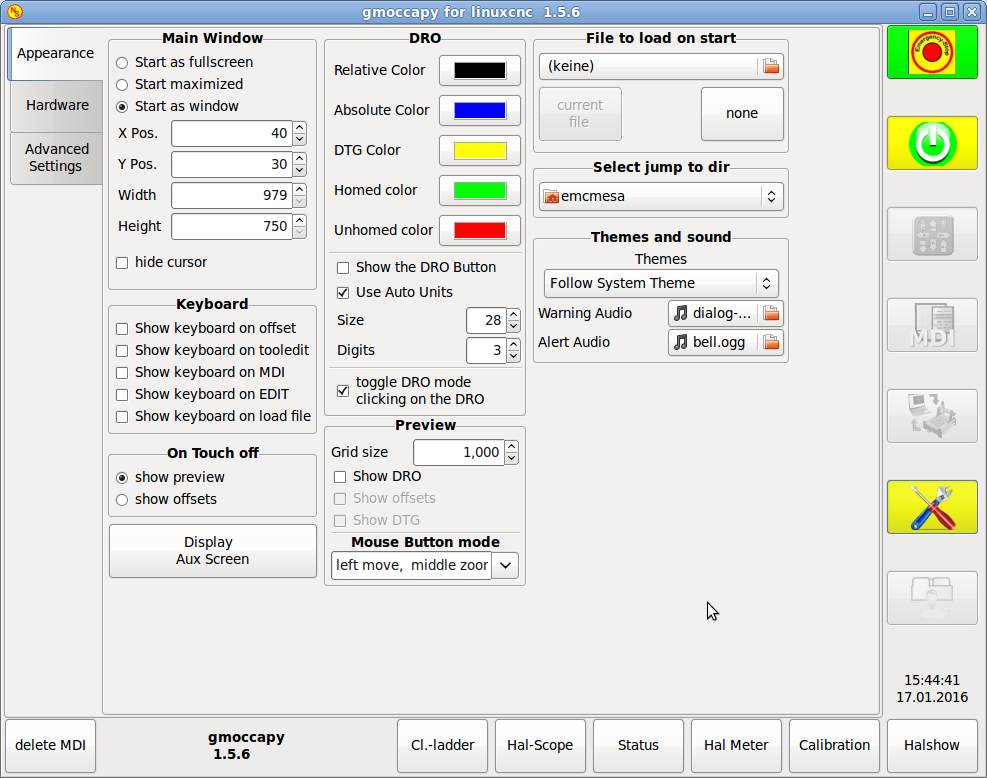Select the manual jog mode icon
Screen dimensions: 987x778
click(x=932, y=234)
